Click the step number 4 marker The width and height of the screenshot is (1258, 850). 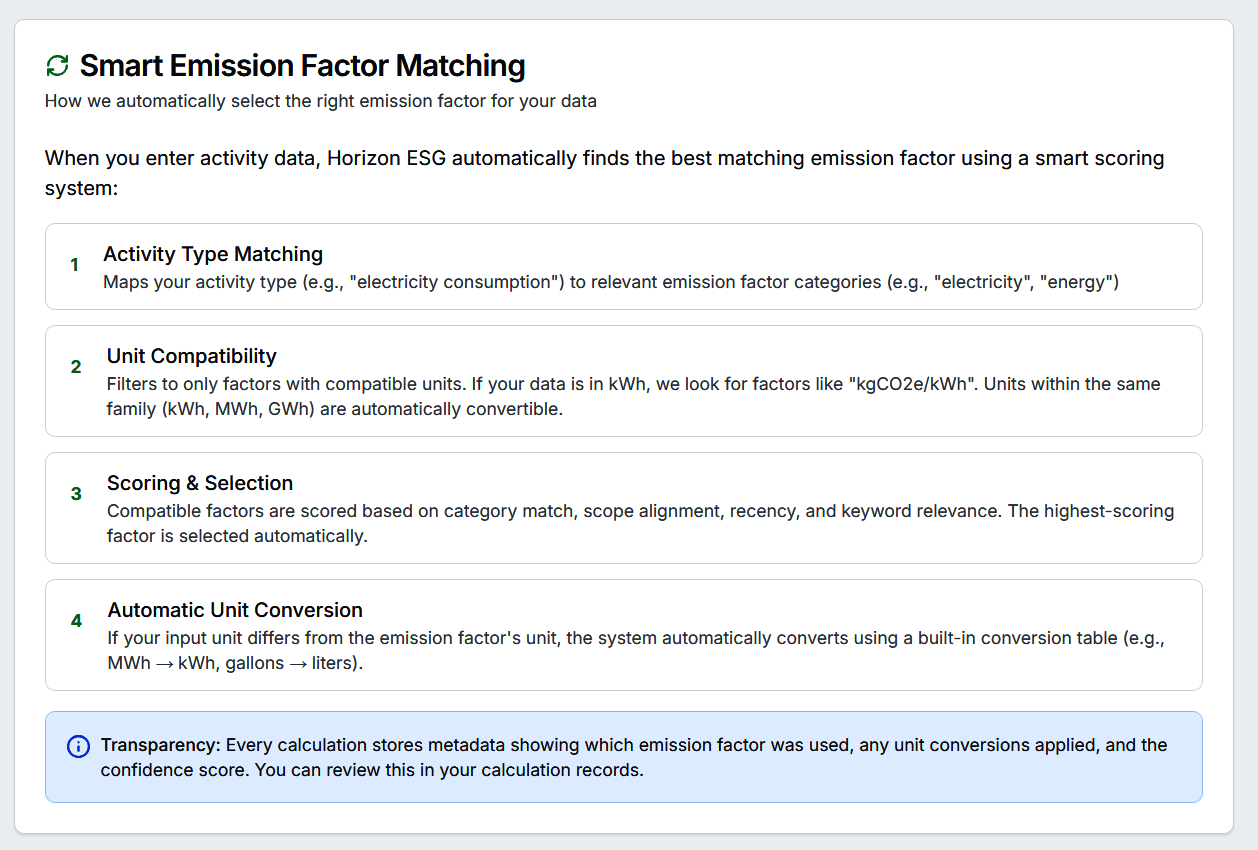(x=76, y=621)
